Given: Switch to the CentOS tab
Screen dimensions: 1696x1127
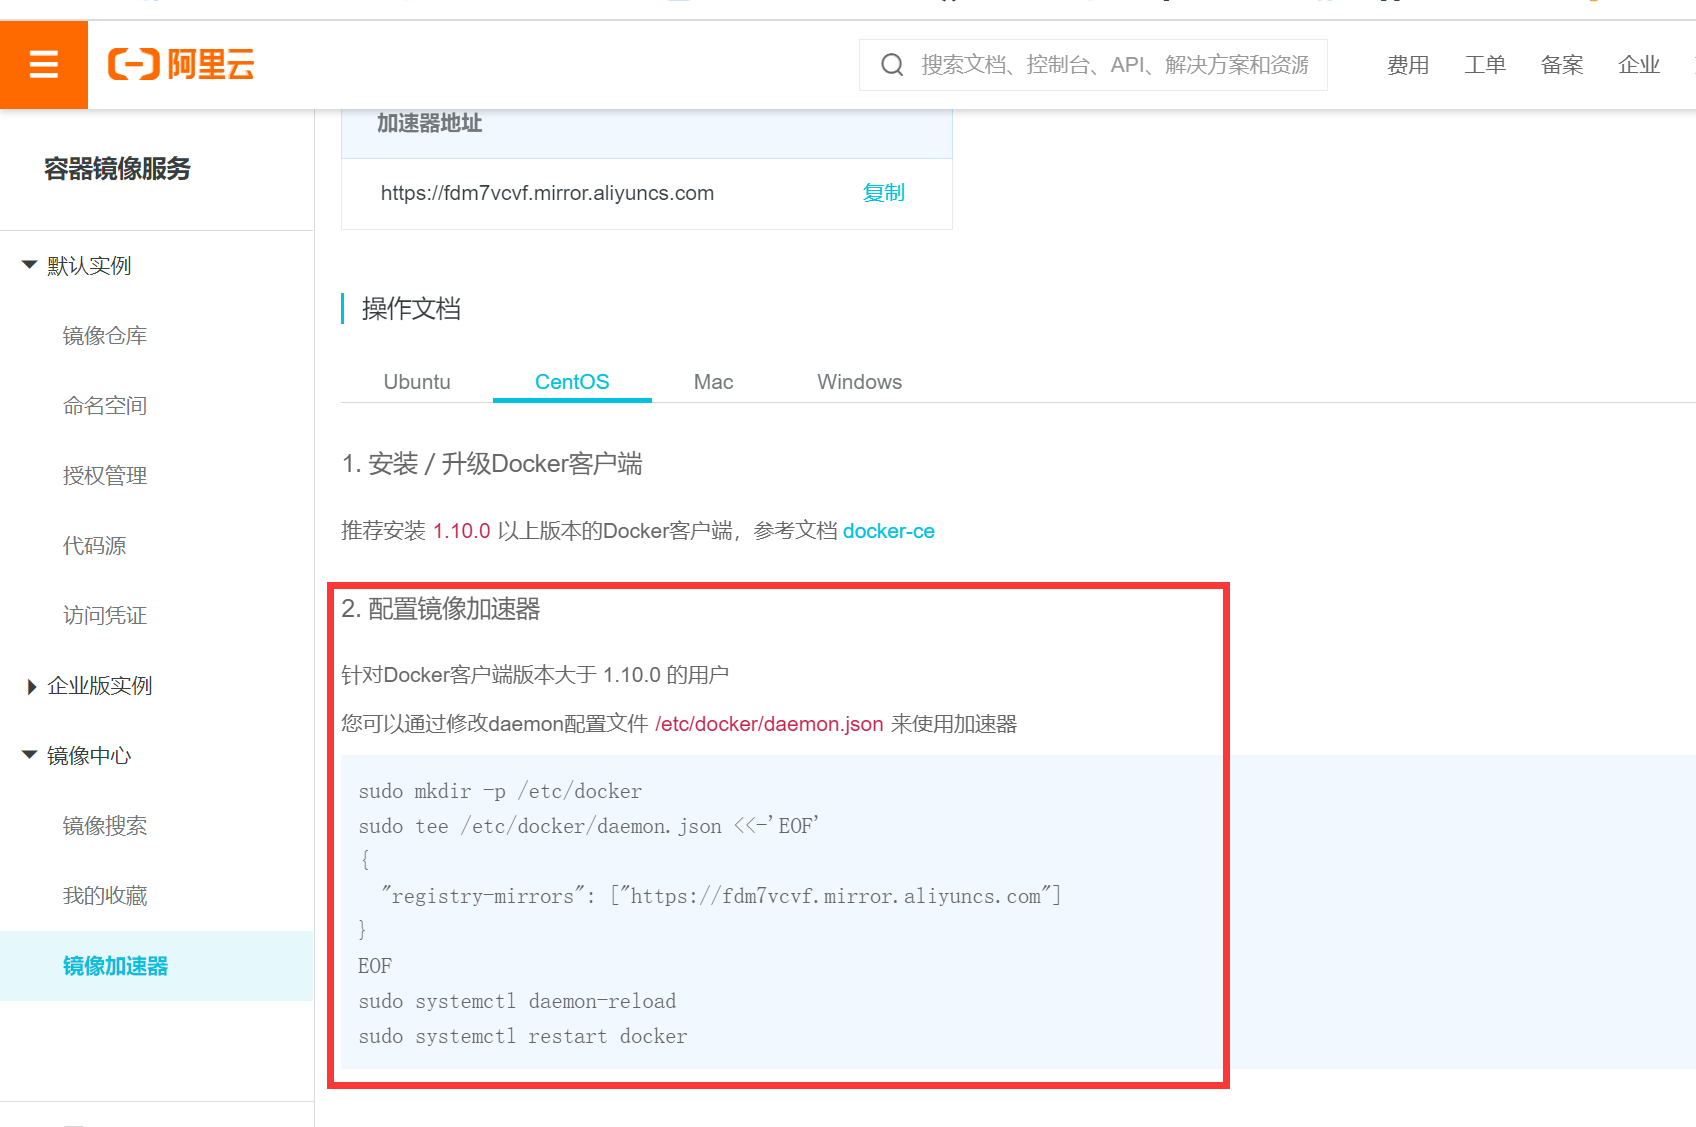Looking at the screenshot, I should 572,382.
